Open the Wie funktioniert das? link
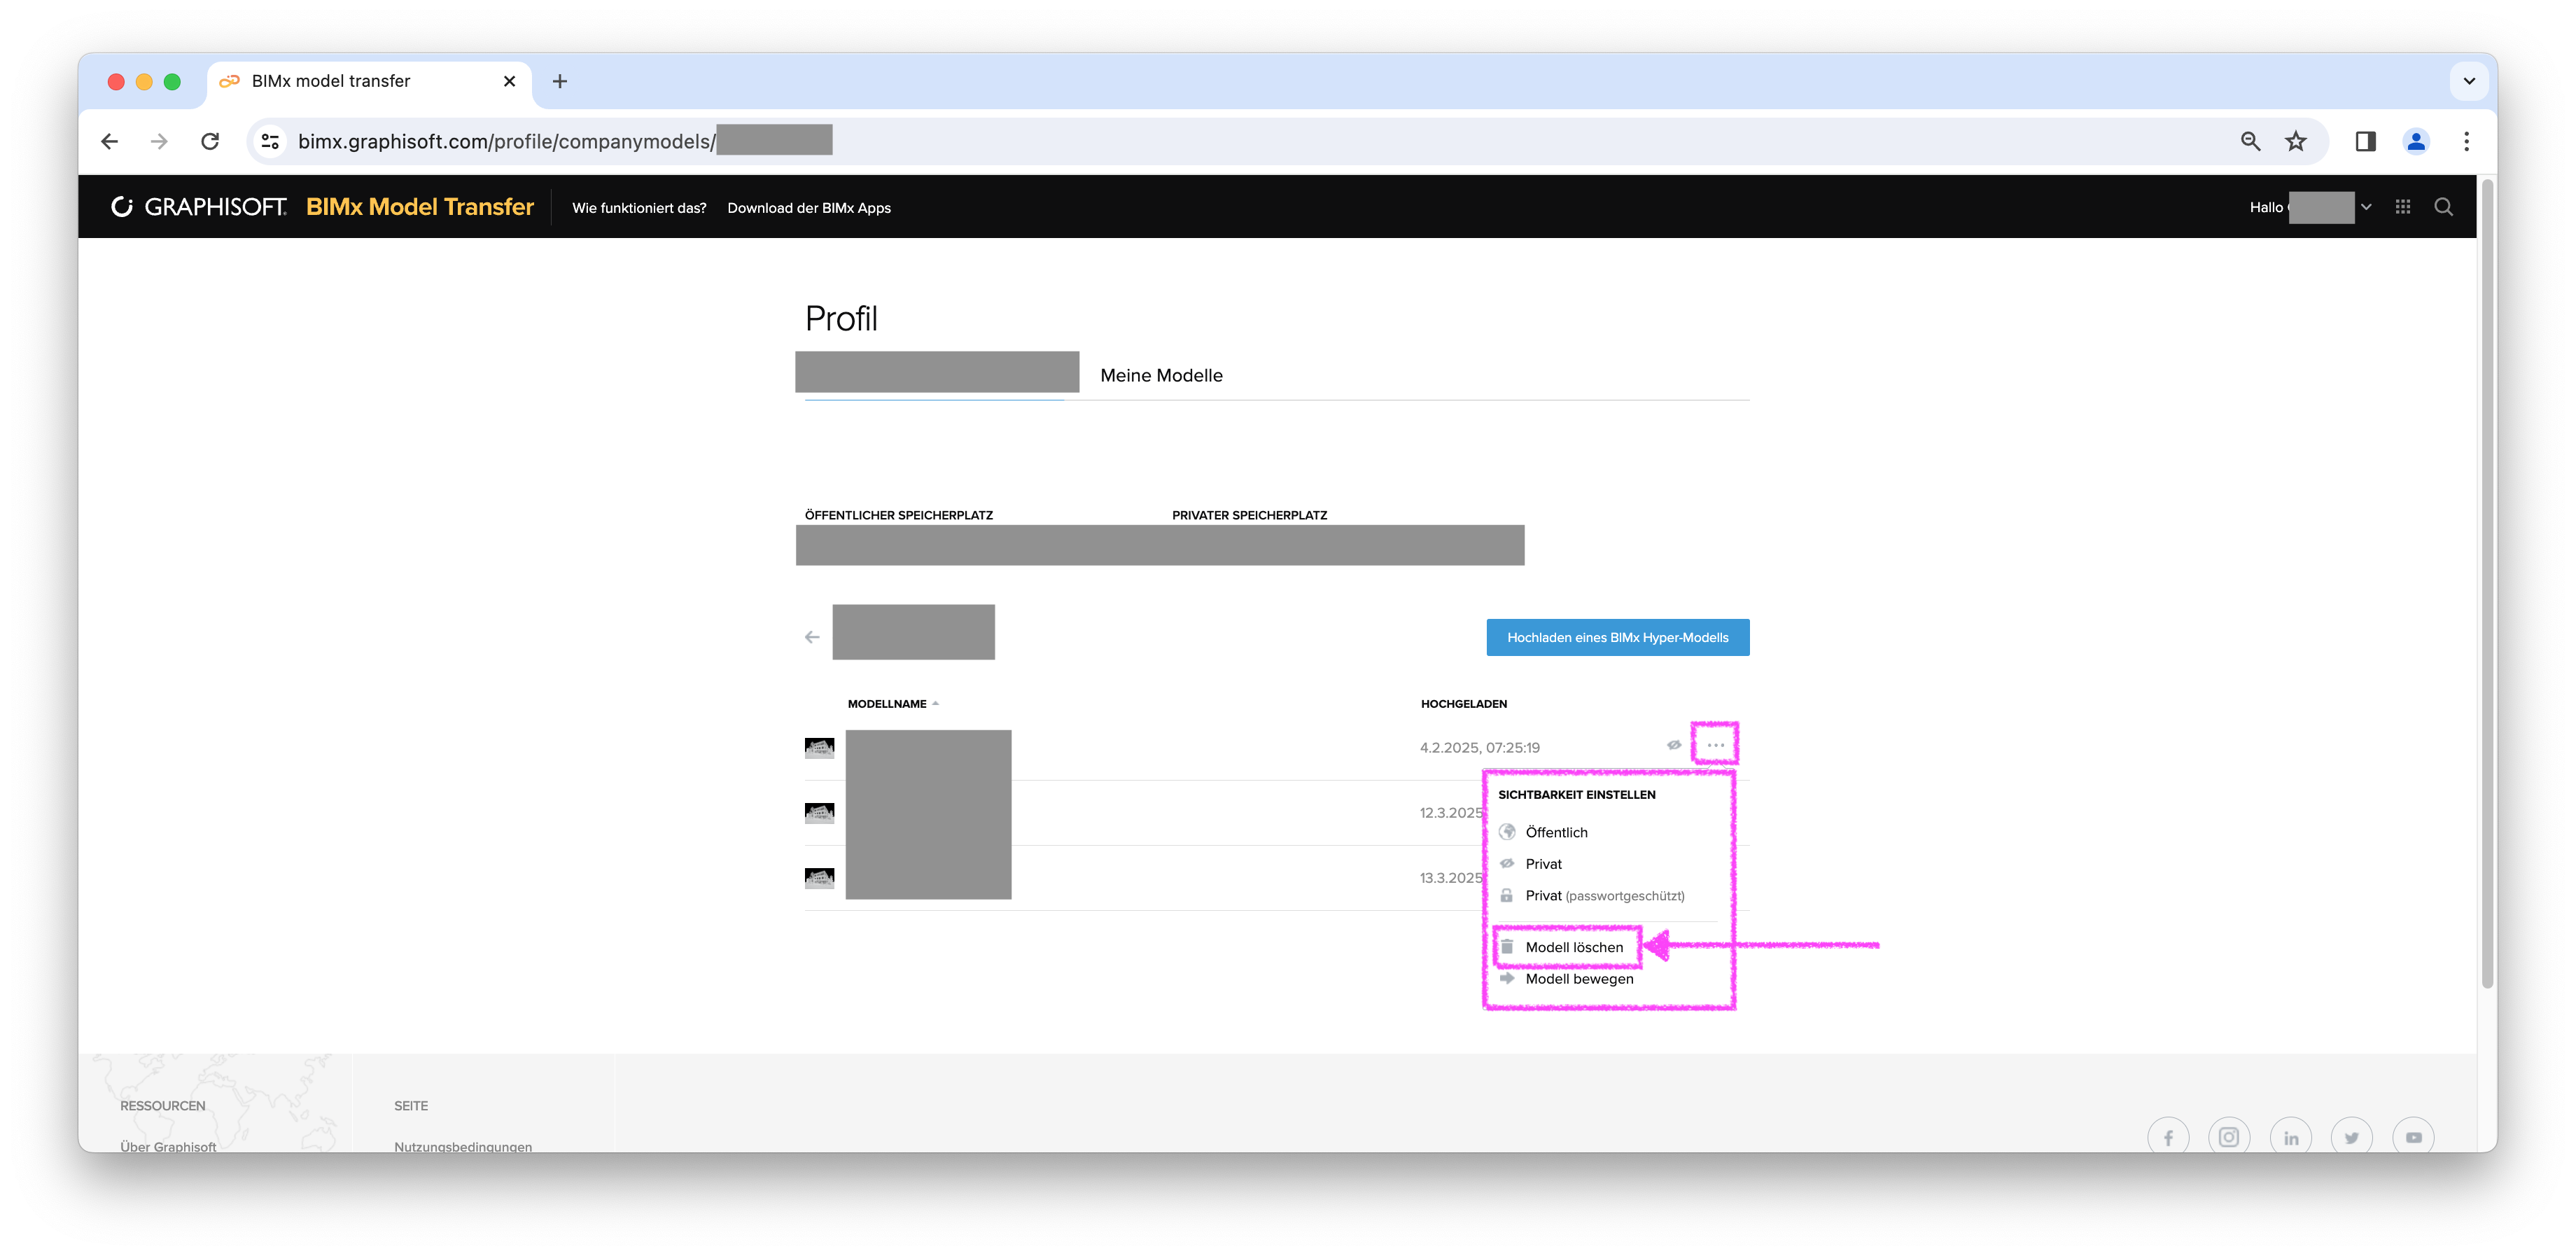Viewport: 2576px width, 1256px height. click(x=639, y=208)
